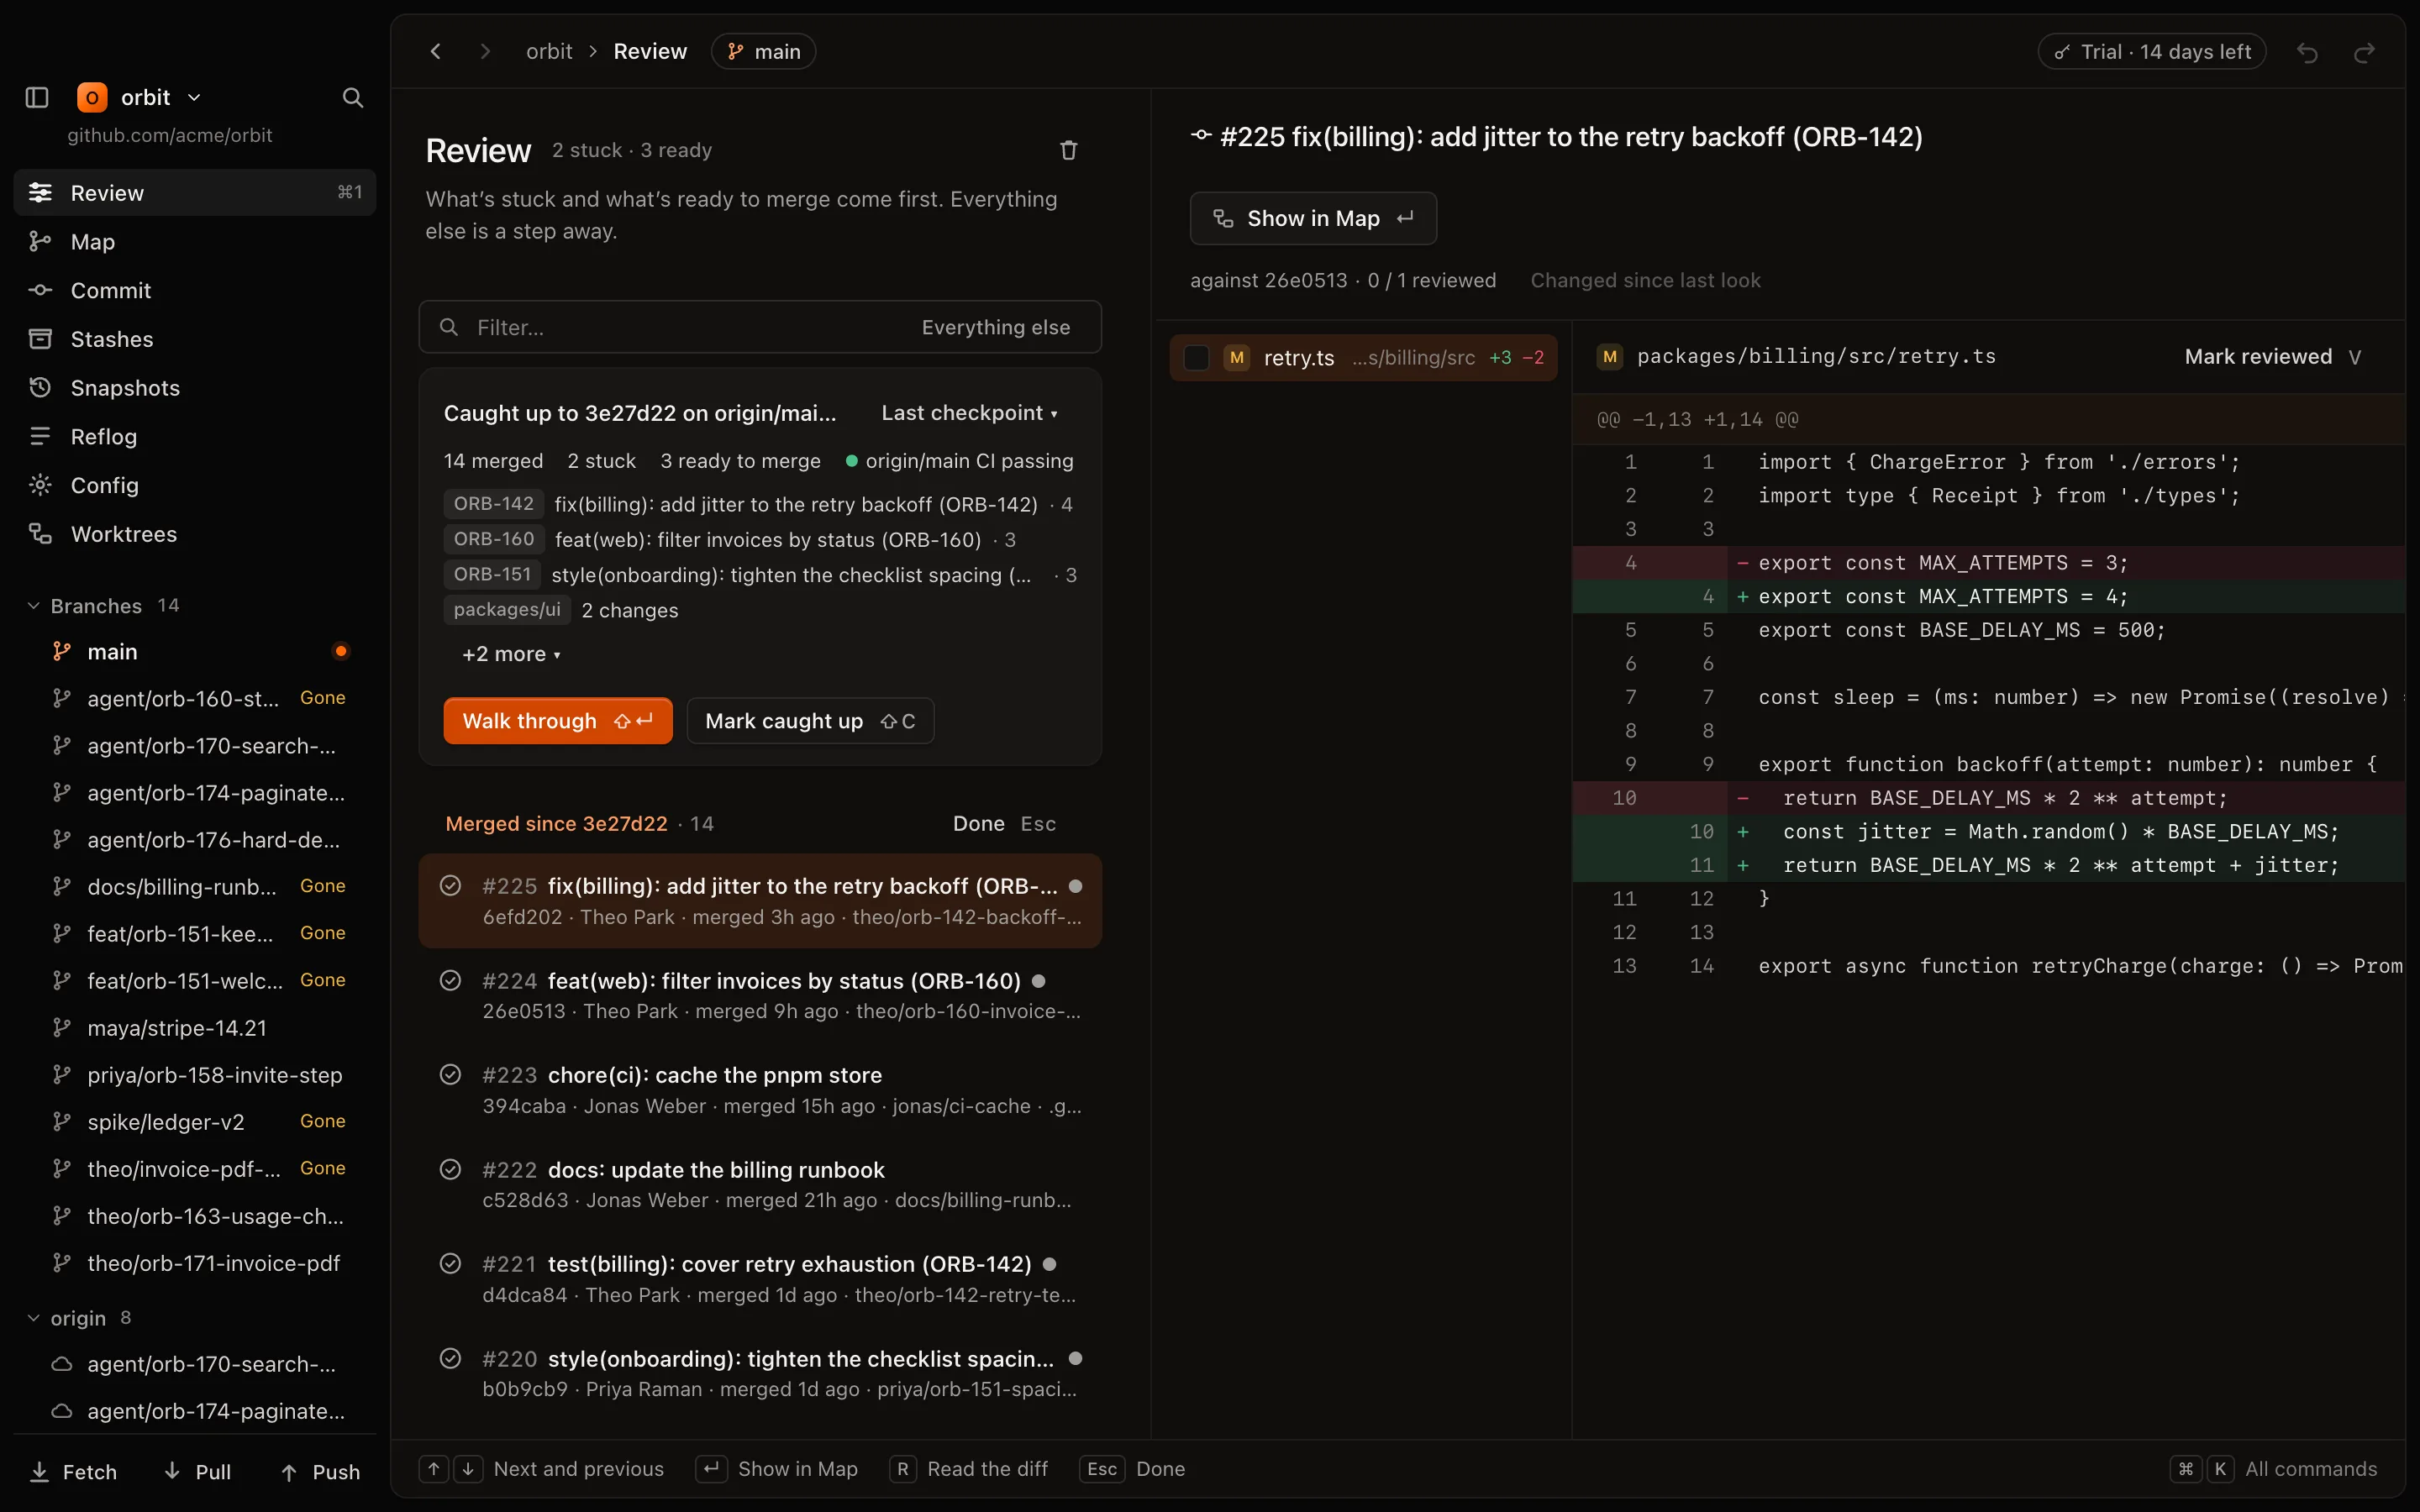Viewport: 2420px width, 1512px height.
Task: Open the Map view in sidebar
Action: tap(195, 241)
